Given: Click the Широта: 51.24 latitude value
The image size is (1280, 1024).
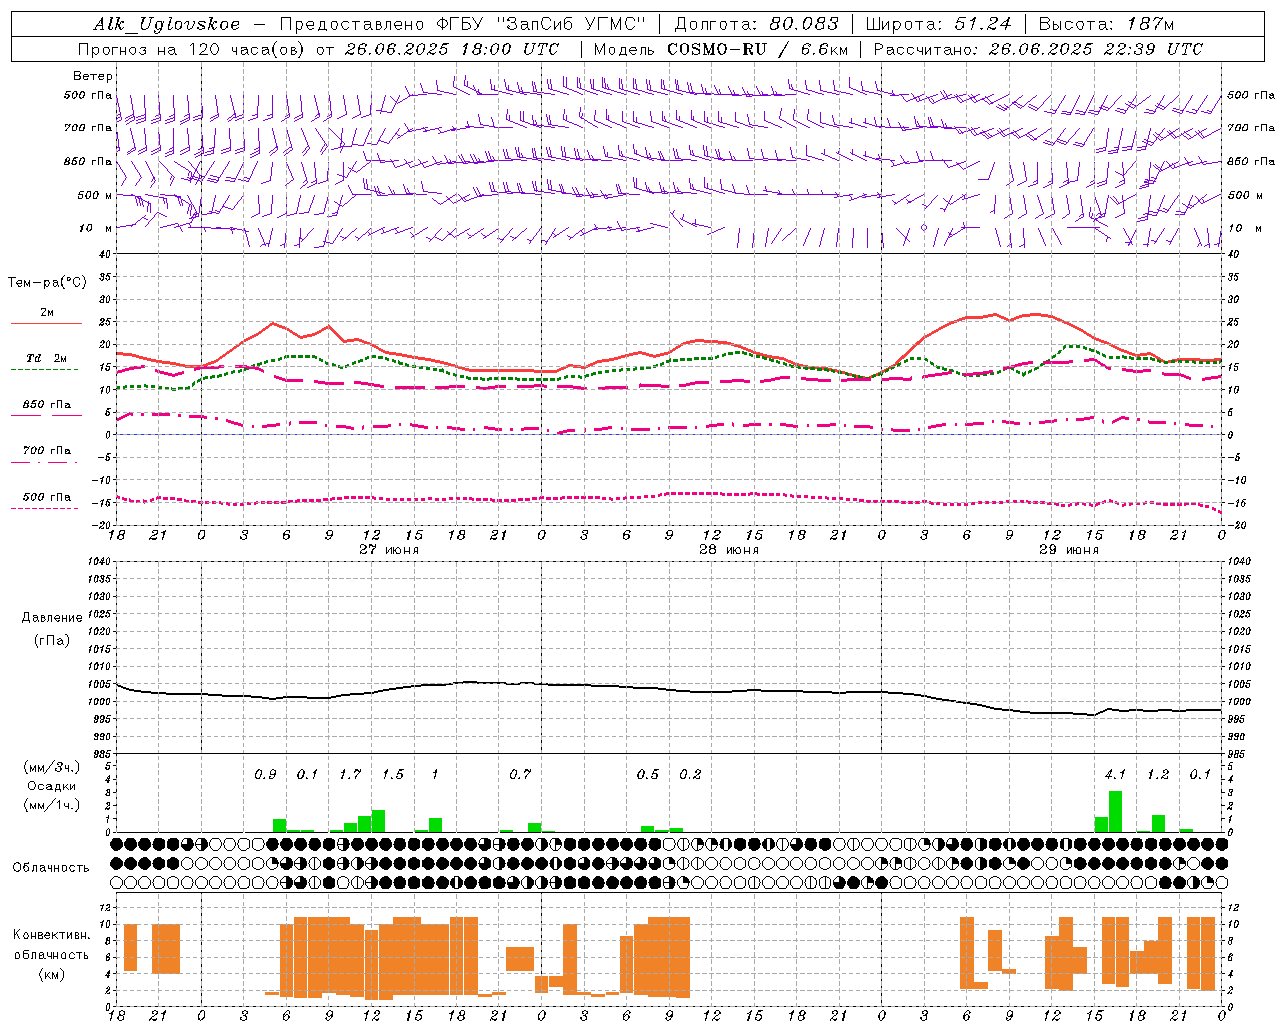Looking at the screenshot, I should tap(938, 24).
